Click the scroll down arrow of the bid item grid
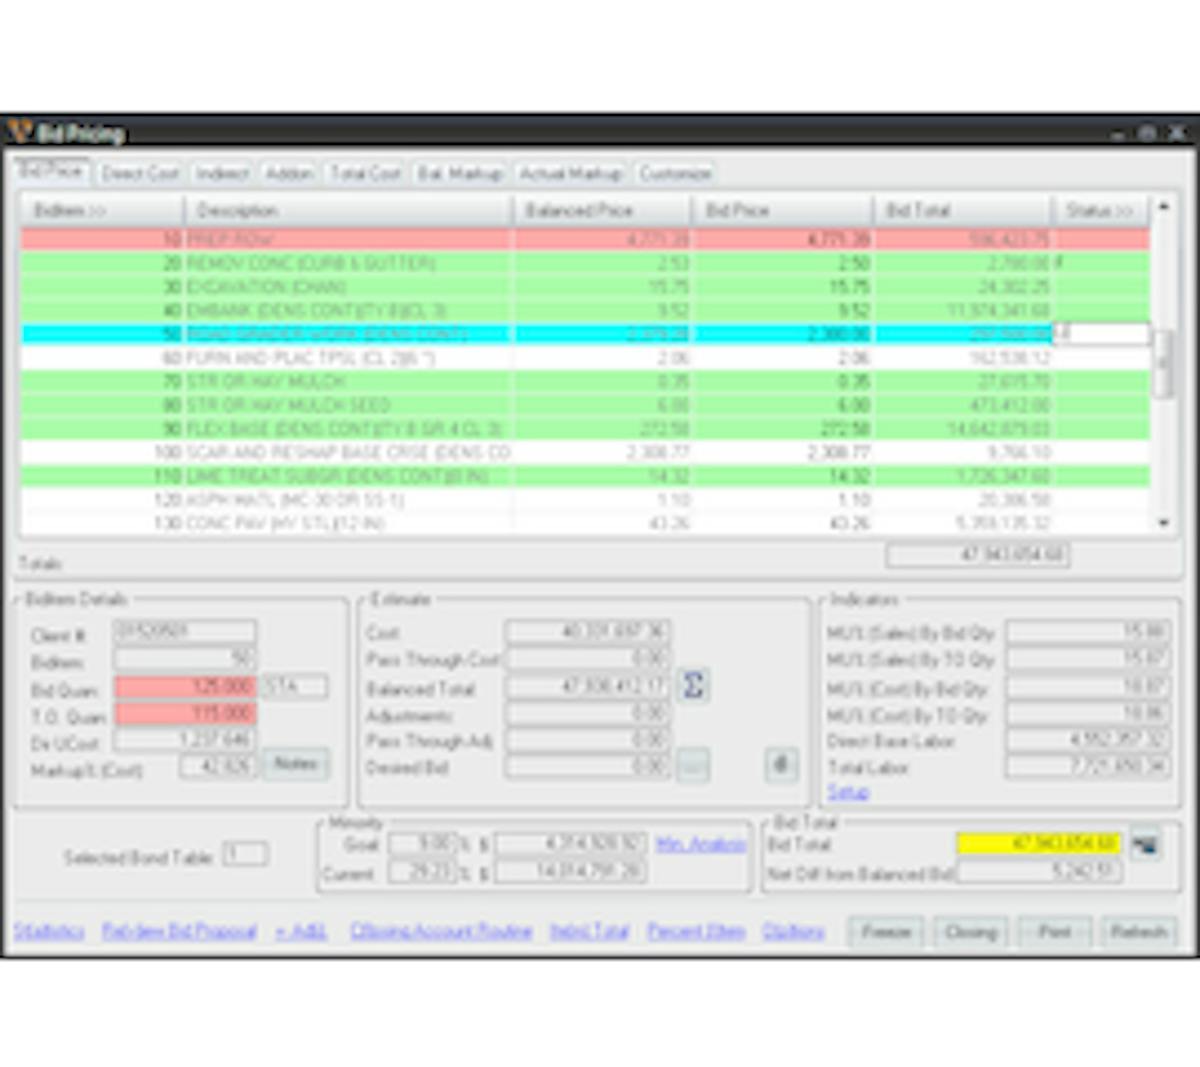The image size is (1200, 1067). 1162,523
